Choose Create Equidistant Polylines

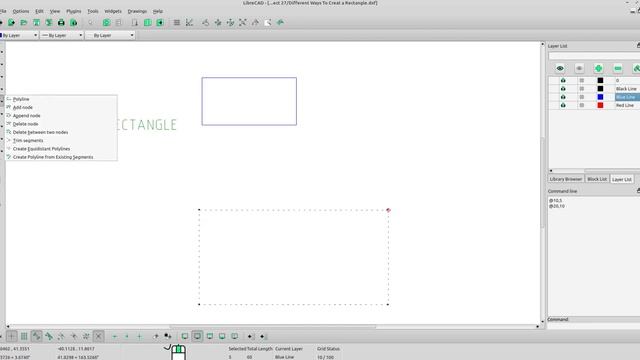pos(61,149)
